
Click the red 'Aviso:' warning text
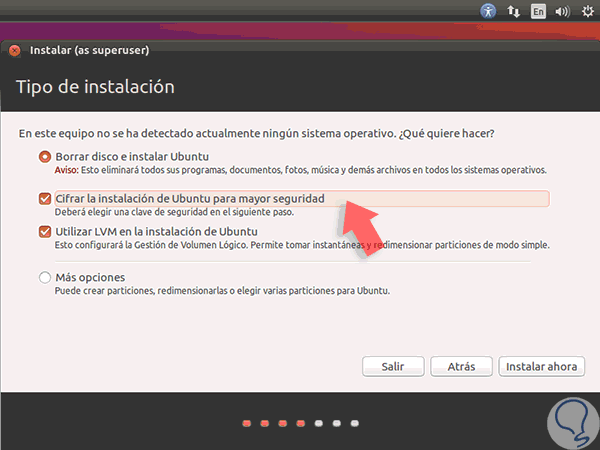[67, 170]
